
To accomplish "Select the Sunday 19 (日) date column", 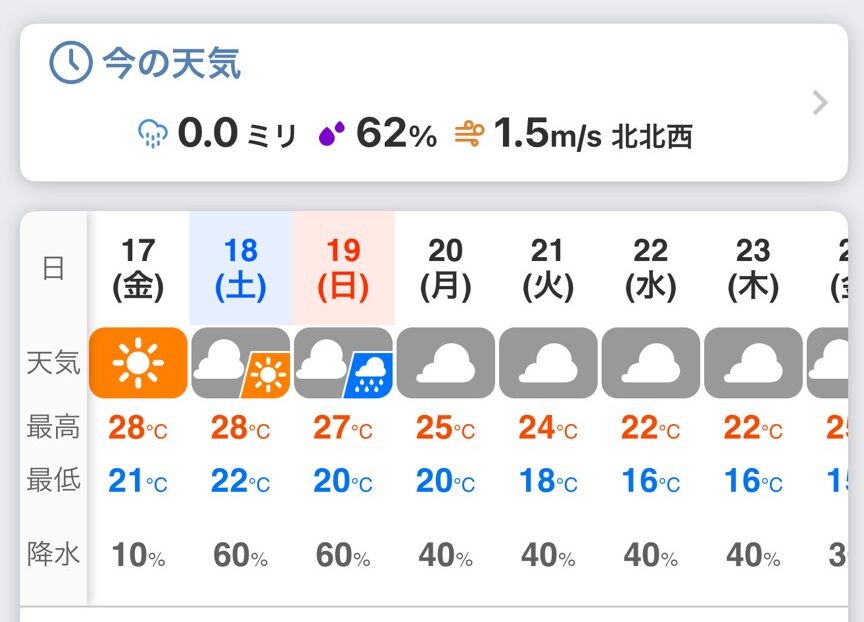I will 344,268.
